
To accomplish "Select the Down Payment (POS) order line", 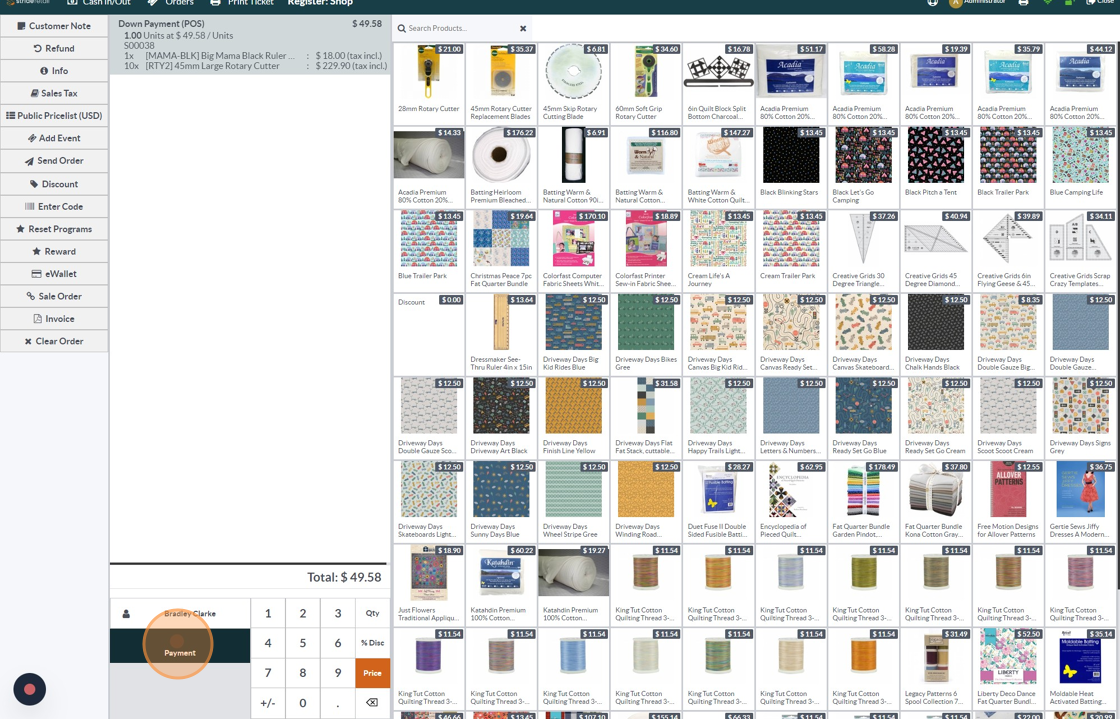I will click(250, 44).
